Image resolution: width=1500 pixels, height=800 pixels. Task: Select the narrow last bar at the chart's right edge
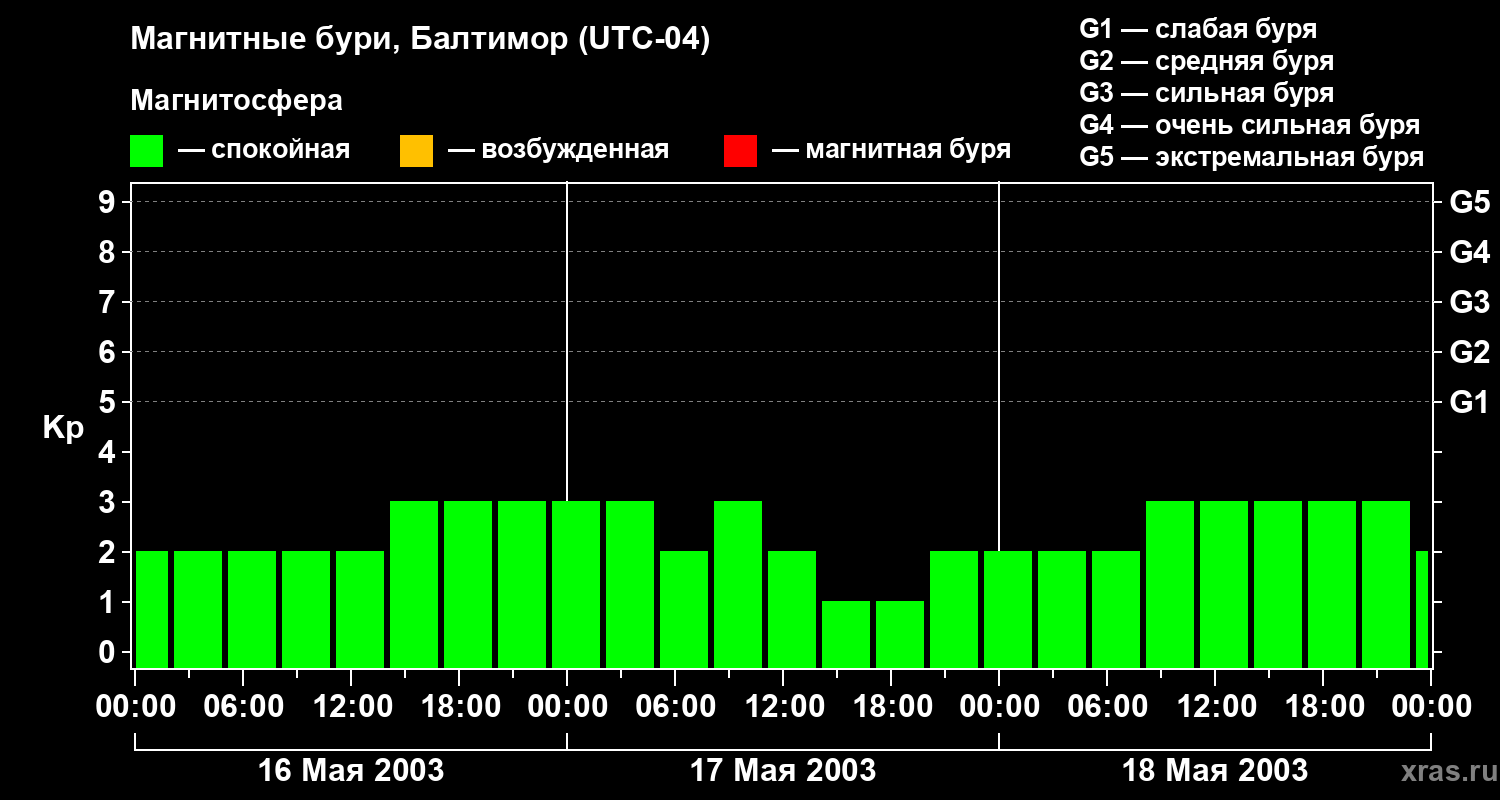(1421, 609)
